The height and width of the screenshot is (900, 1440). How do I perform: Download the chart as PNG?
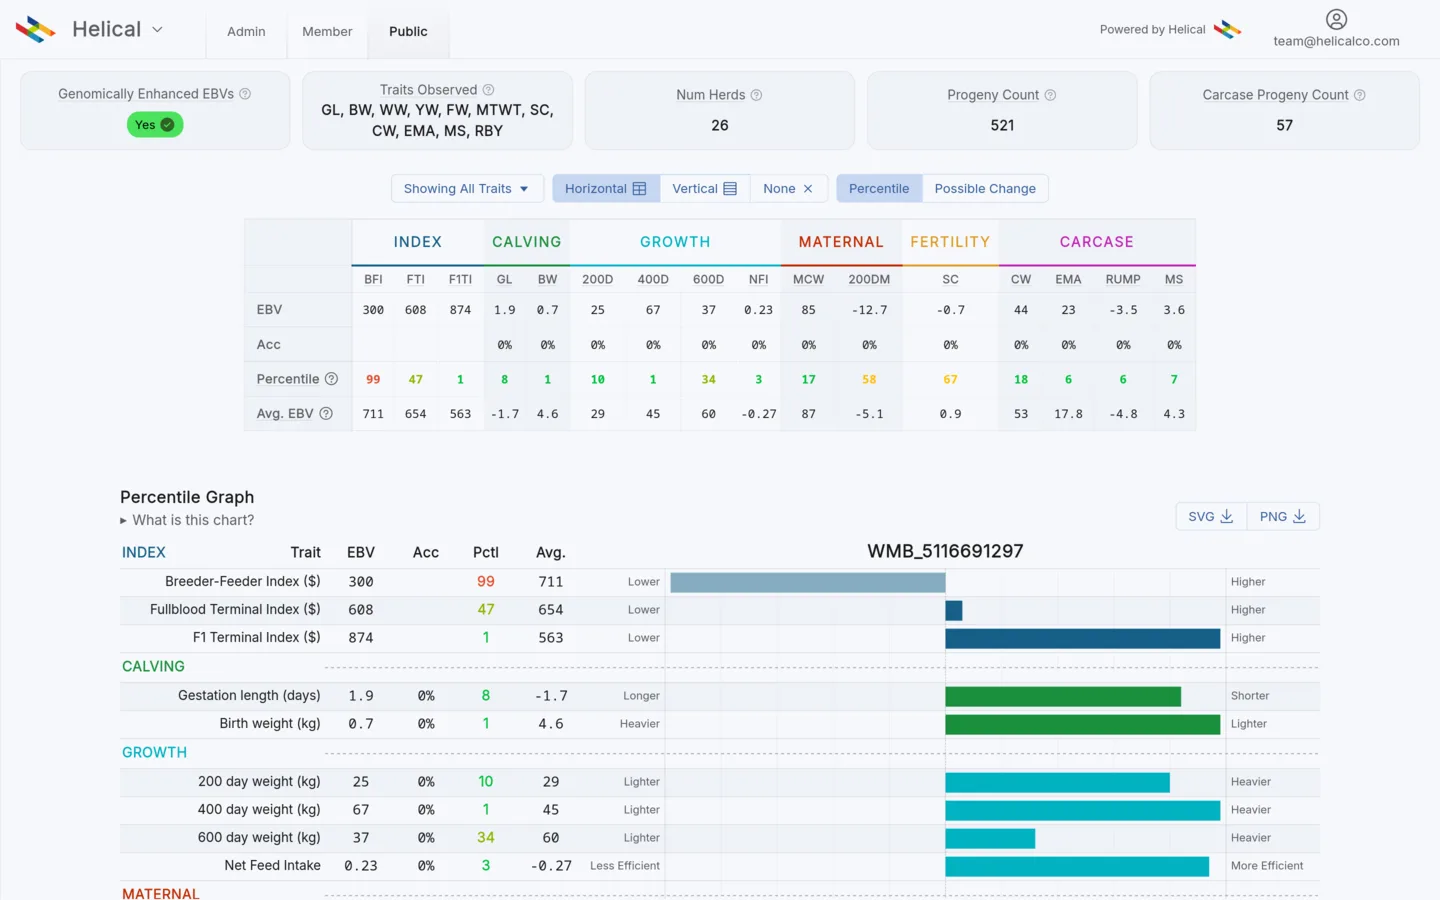[x=1283, y=516]
